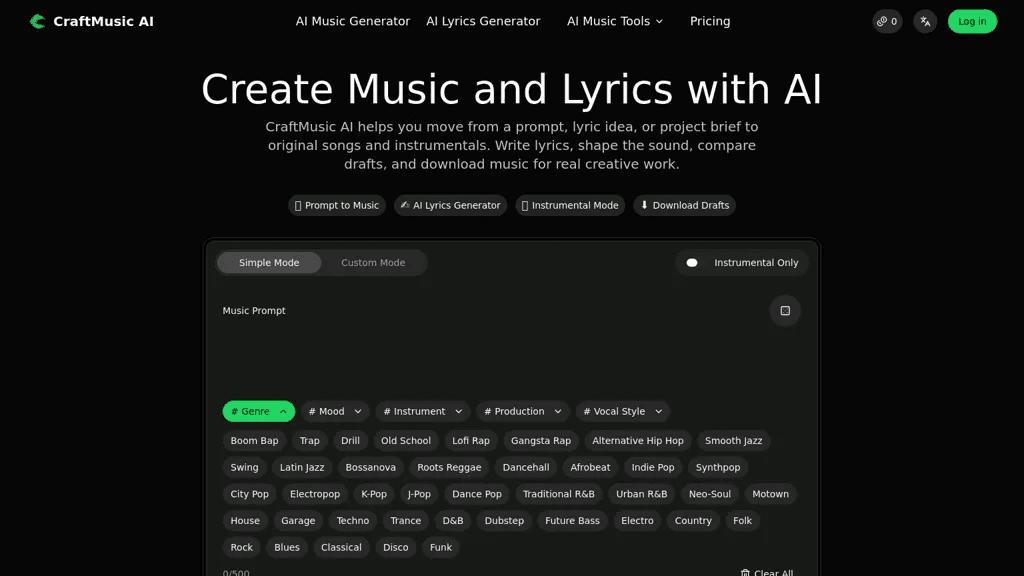This screenshot has height=576, width=1024.
Task: Click the Instrumental Mode pill
Action: pos(570,205)
